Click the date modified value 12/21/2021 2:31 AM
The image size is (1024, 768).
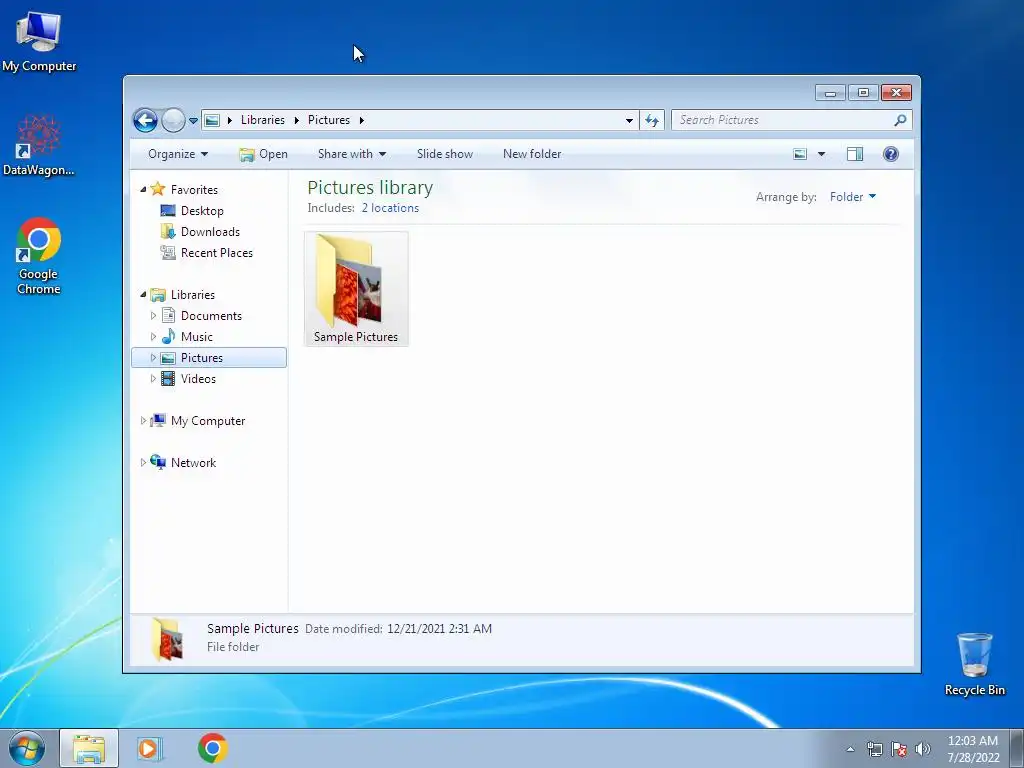click(x=439, y=629)
